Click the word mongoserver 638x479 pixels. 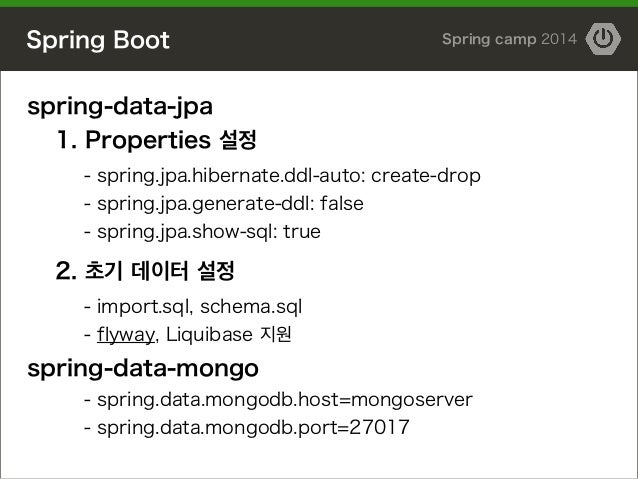(412, 400)
